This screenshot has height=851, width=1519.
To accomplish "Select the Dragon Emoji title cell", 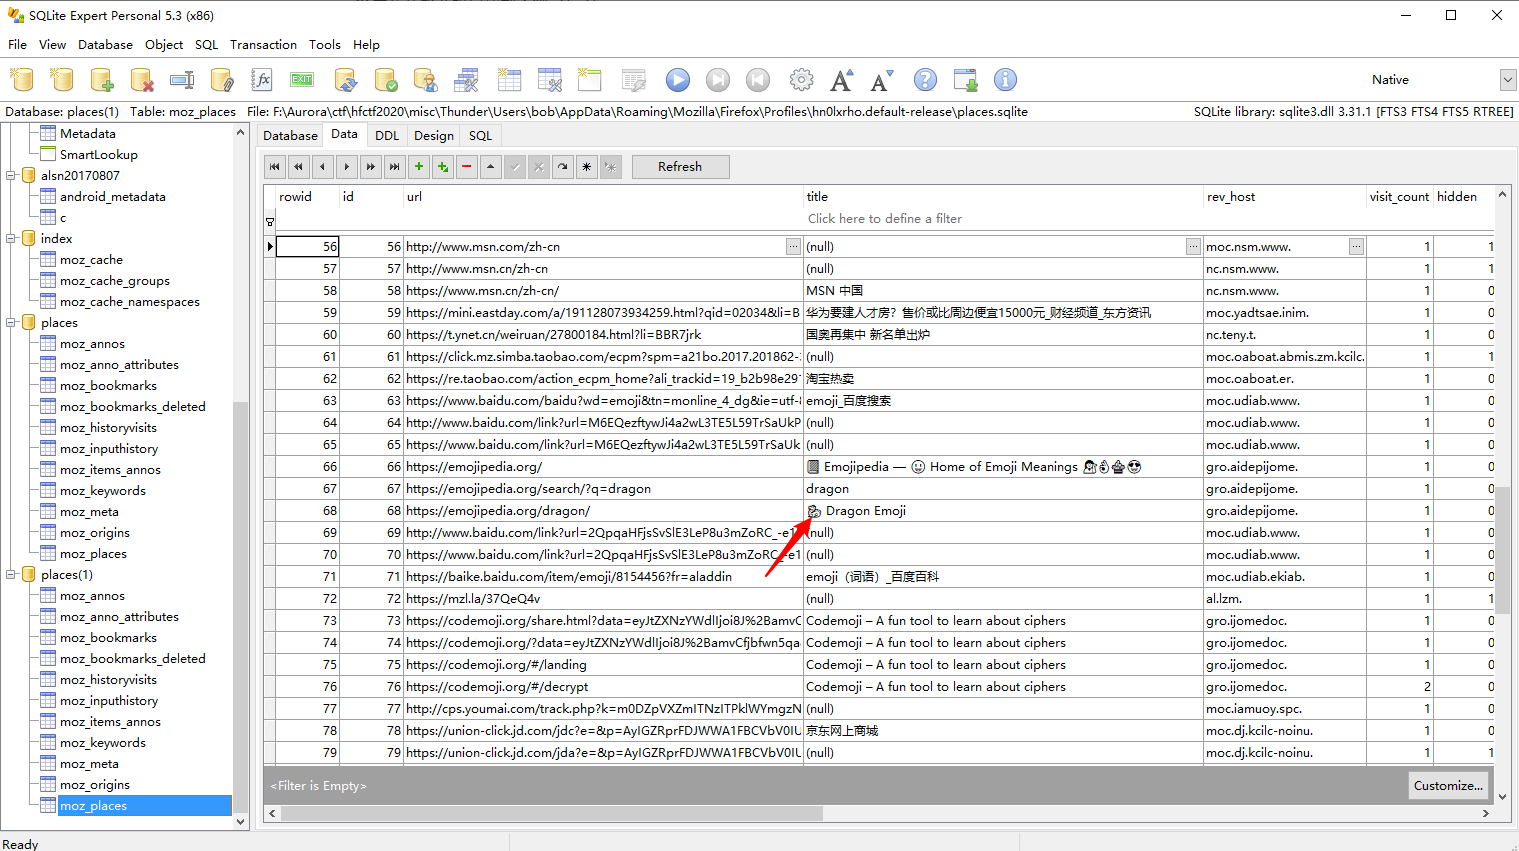I will coord(1004,511).
